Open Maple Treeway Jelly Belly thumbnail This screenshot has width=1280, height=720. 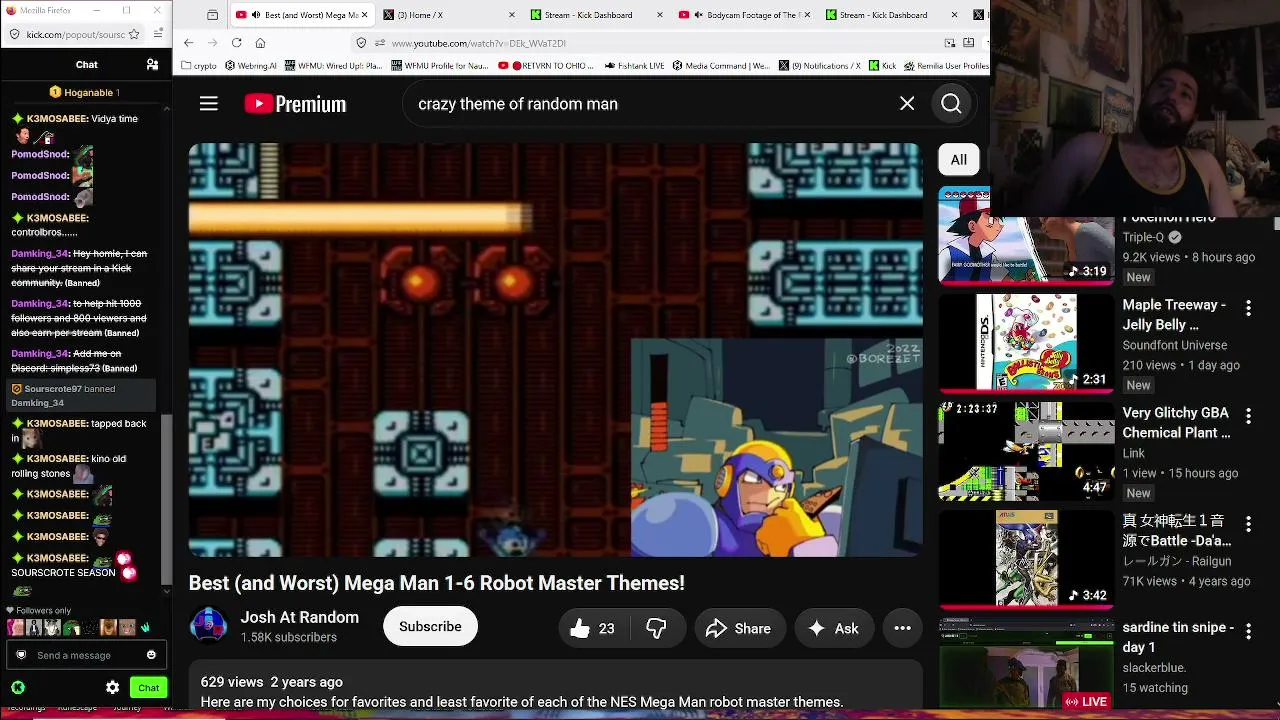coord(1026,342)
